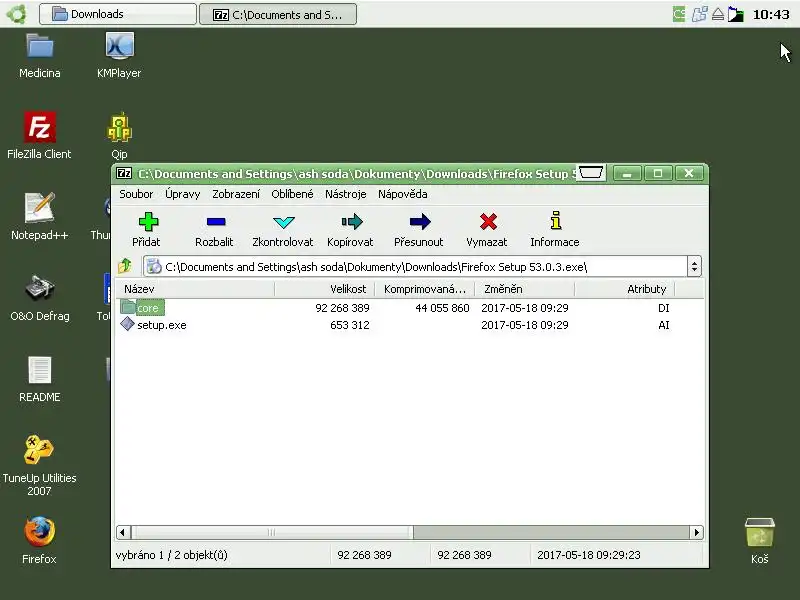800x600 pixels.
Task: Open the Zobrazení menu
Action: pyautogui.click(x=236, y=194)
